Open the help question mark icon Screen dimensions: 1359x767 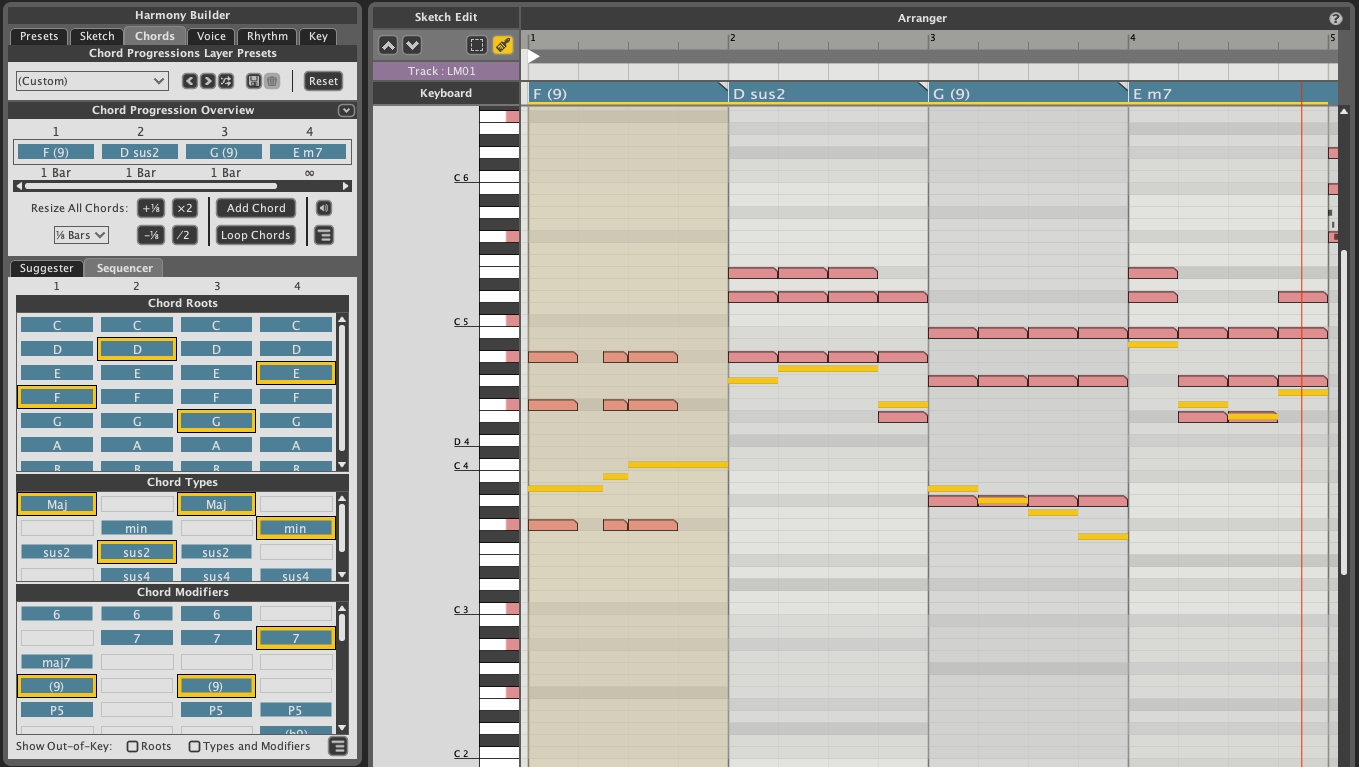tap(1335, 18)
